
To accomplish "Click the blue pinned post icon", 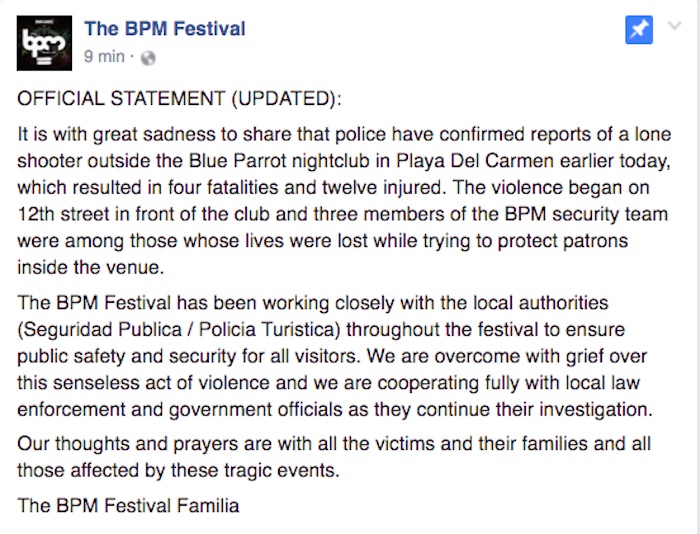I will click(637, 30).
